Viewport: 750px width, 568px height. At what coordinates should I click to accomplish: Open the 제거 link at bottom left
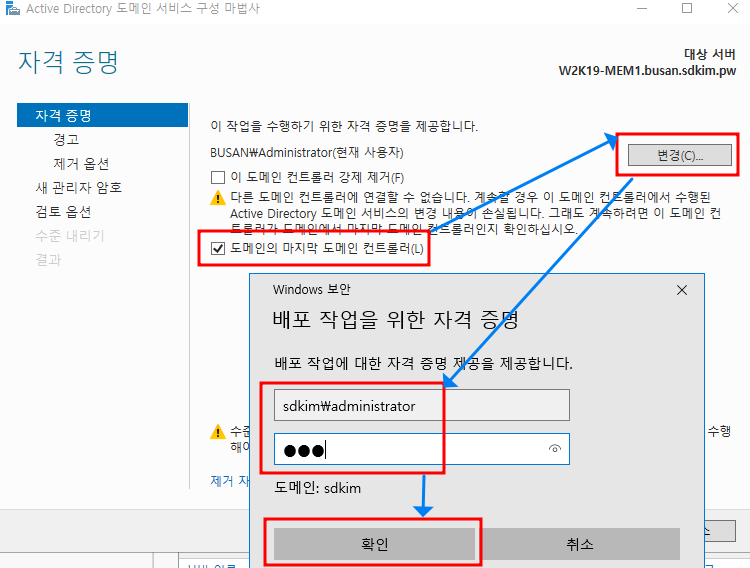[x=230, y=481]
